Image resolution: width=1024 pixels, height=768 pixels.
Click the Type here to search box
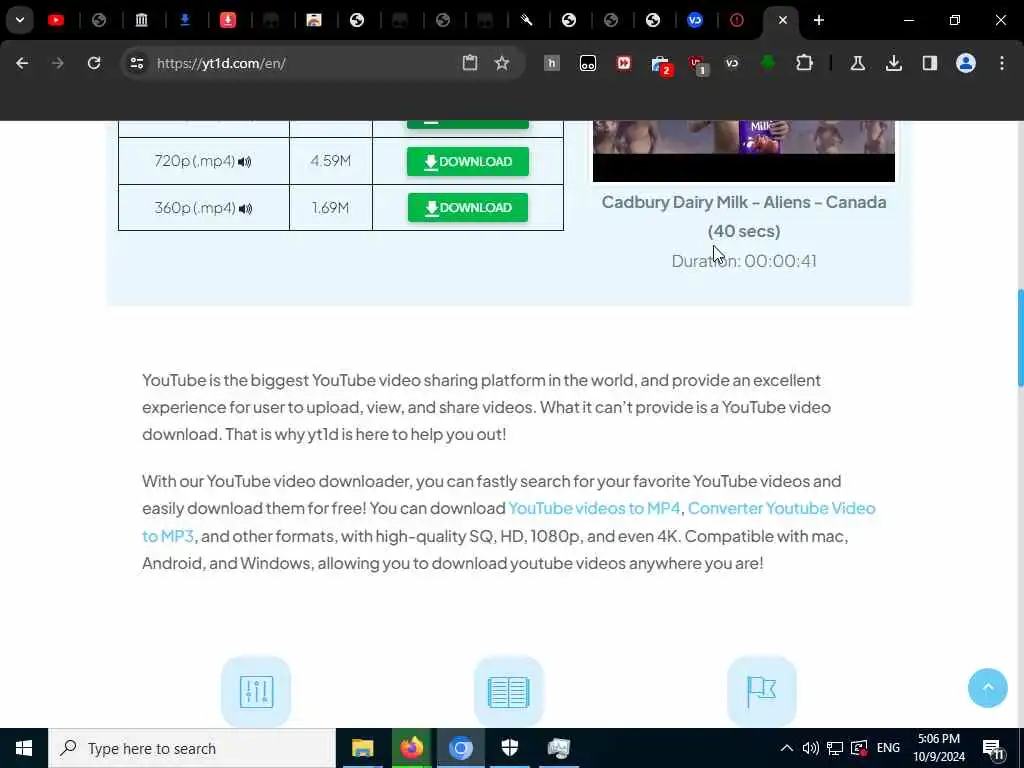(192, 748)
